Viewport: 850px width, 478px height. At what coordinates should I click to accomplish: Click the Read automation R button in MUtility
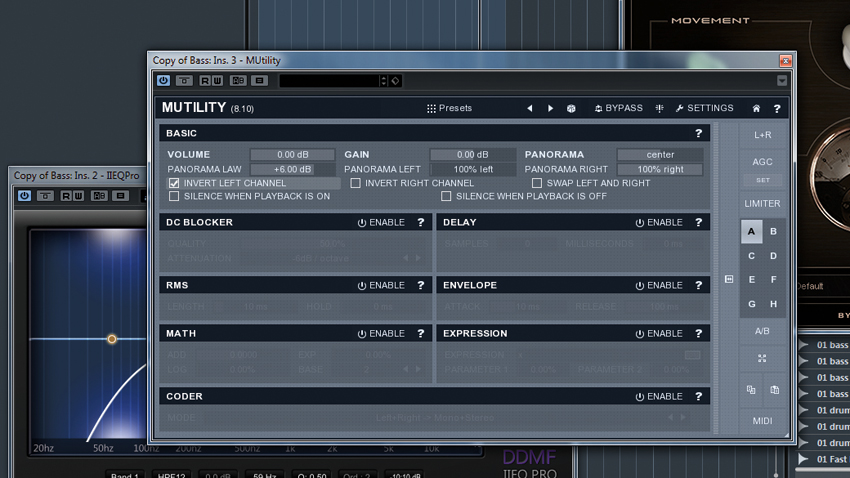pos(205,81)
